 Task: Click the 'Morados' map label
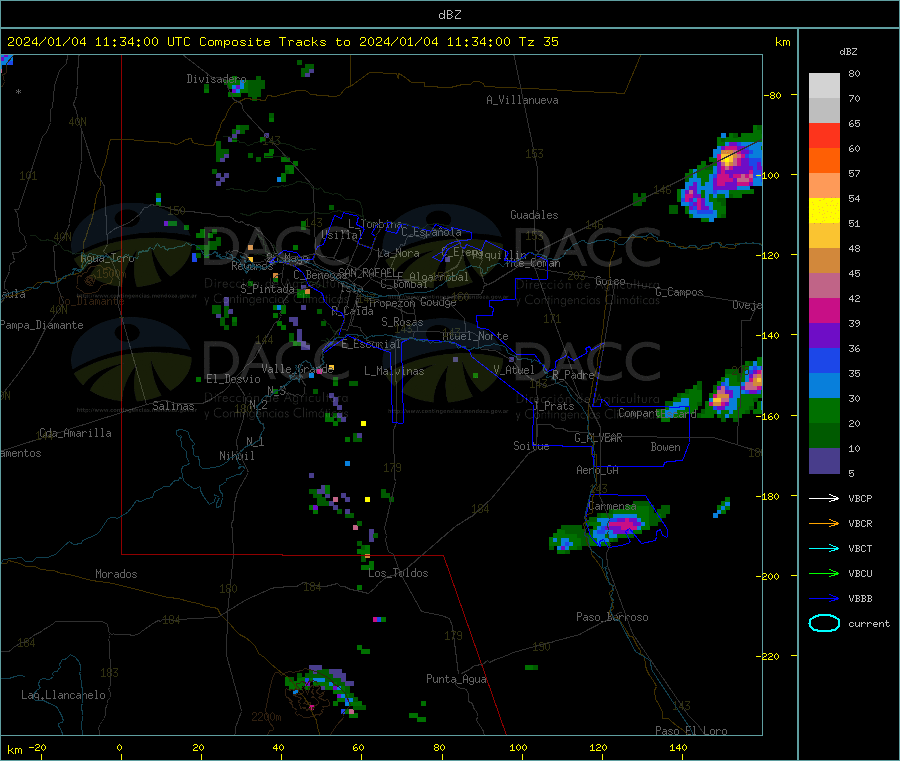click(116, 574)
